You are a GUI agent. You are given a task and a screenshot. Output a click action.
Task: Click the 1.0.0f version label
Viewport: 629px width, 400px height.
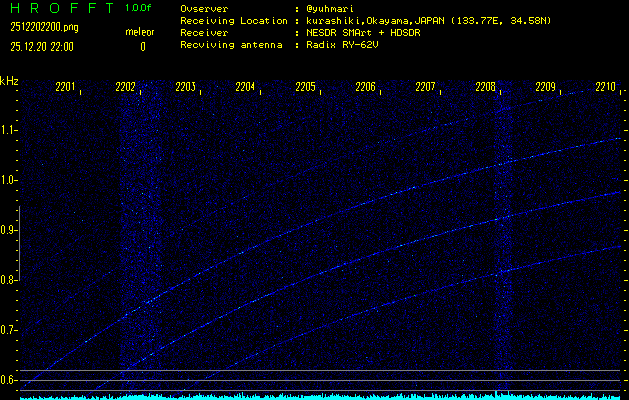[139, 8]
